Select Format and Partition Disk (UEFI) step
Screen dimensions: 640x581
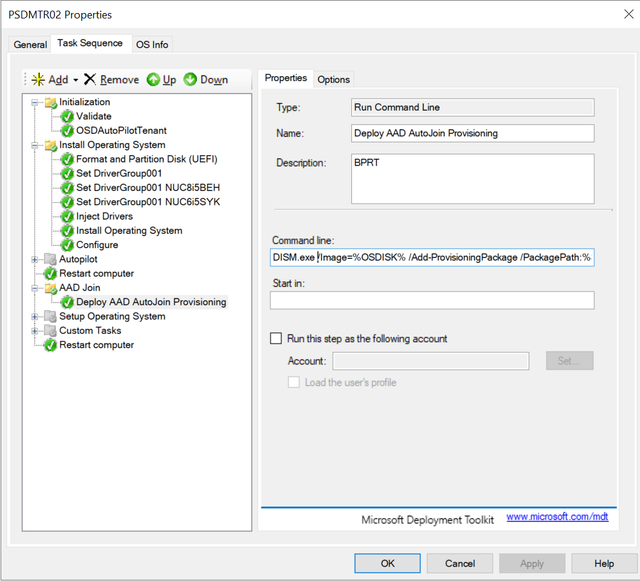tap(147, 159)
